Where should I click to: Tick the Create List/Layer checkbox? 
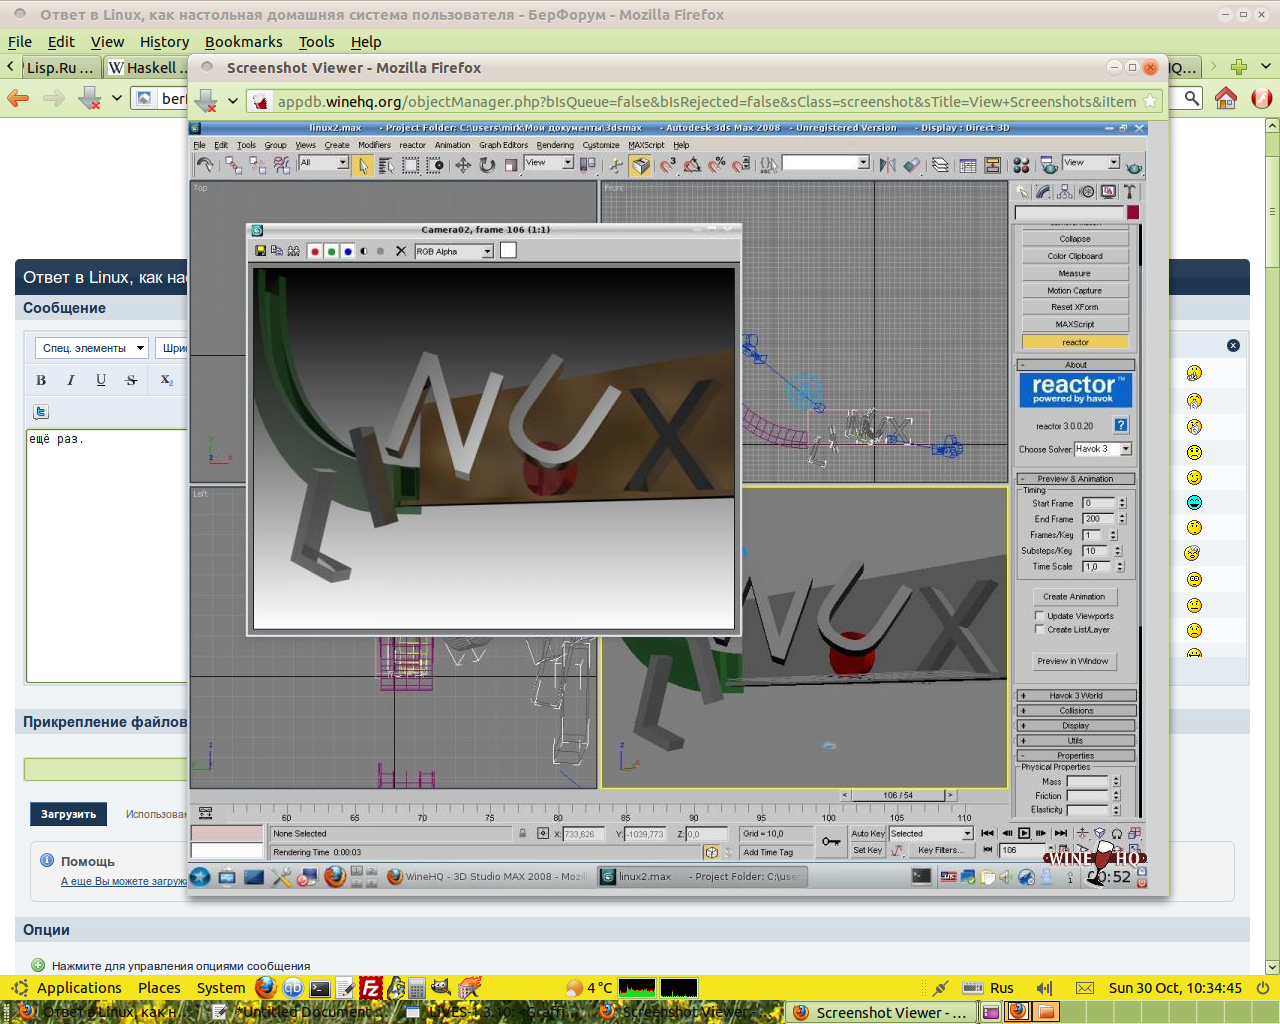[1040, 630]
